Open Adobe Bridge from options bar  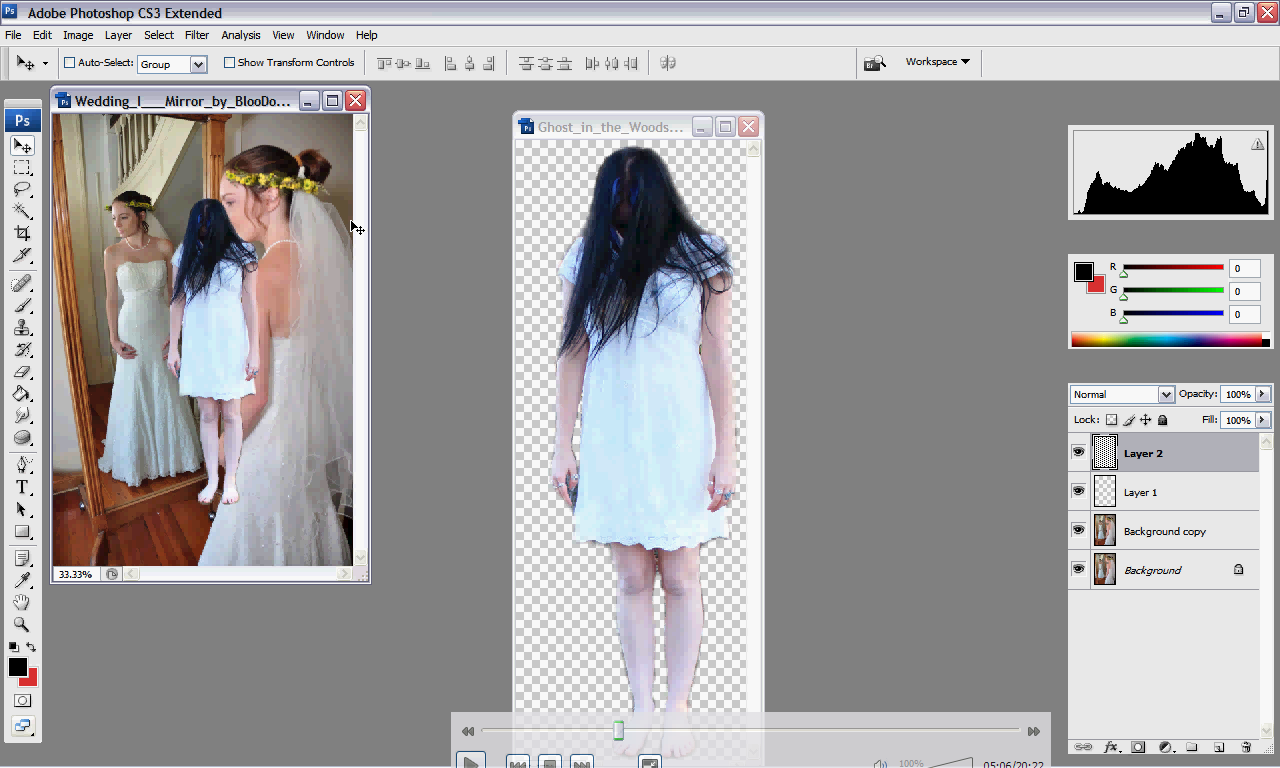[x=875, y=62]
